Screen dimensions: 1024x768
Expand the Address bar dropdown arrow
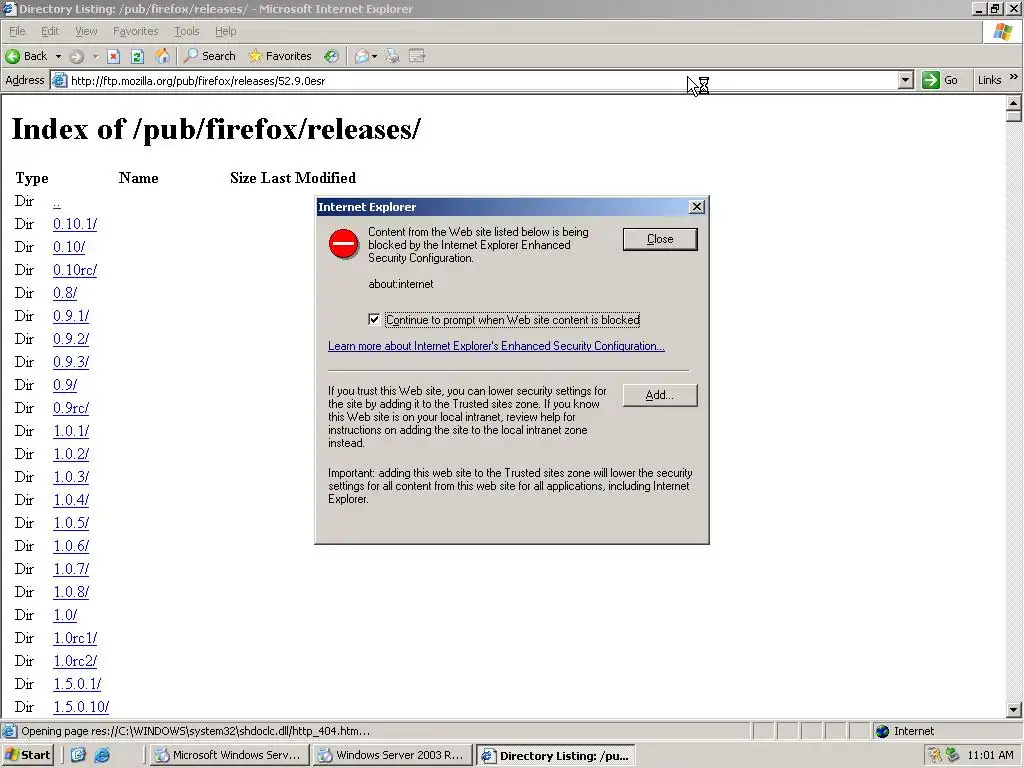(x=905, y=80)
